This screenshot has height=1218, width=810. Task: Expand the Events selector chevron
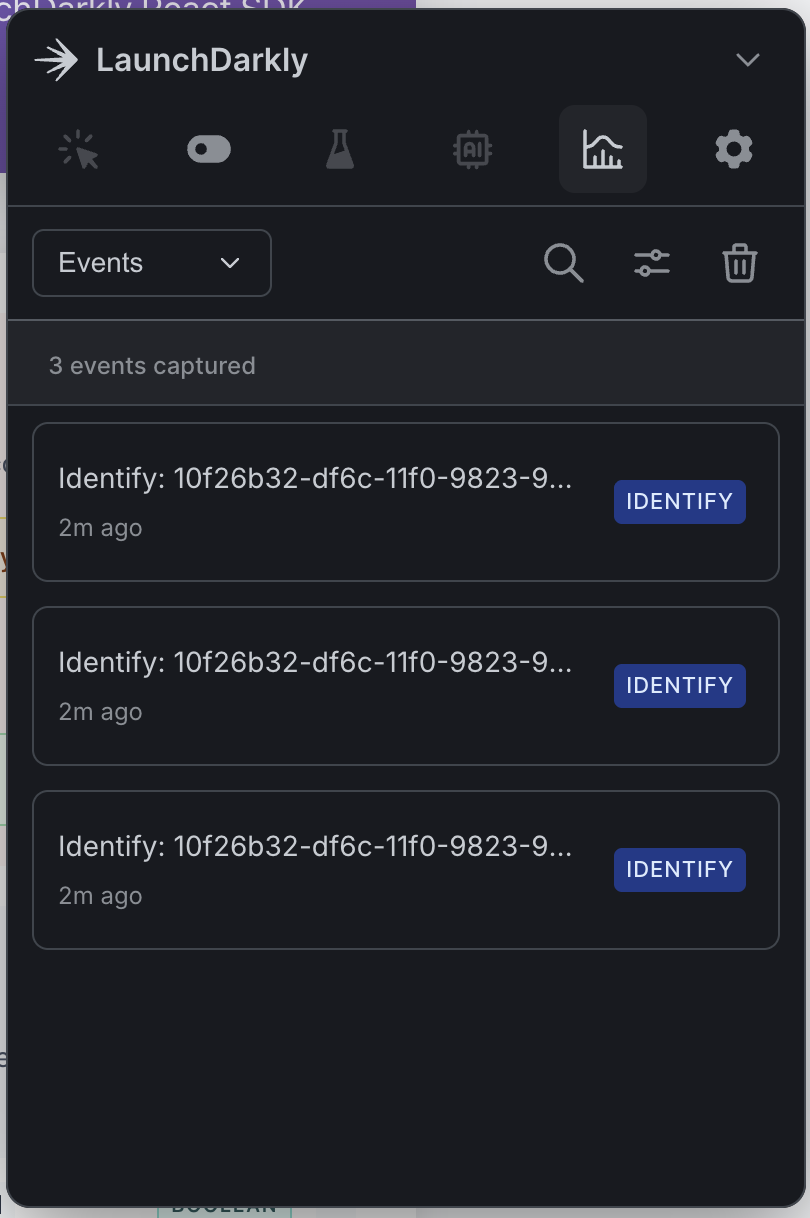[230, 264]
